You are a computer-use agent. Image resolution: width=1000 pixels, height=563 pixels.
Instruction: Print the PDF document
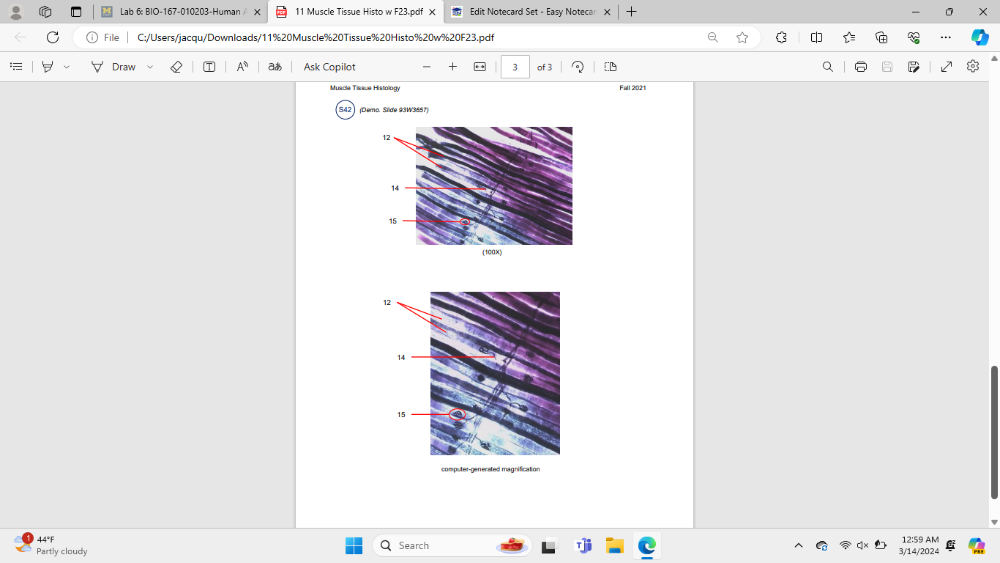[860, 67]
